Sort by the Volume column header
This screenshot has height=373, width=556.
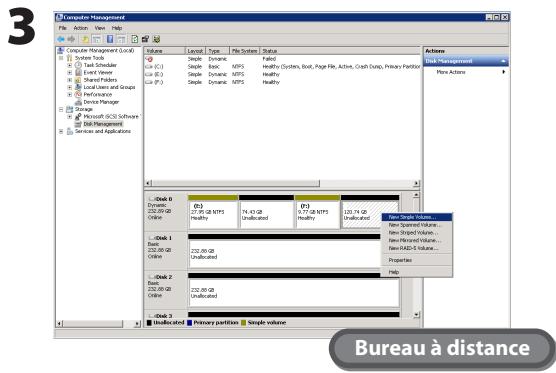165,51
